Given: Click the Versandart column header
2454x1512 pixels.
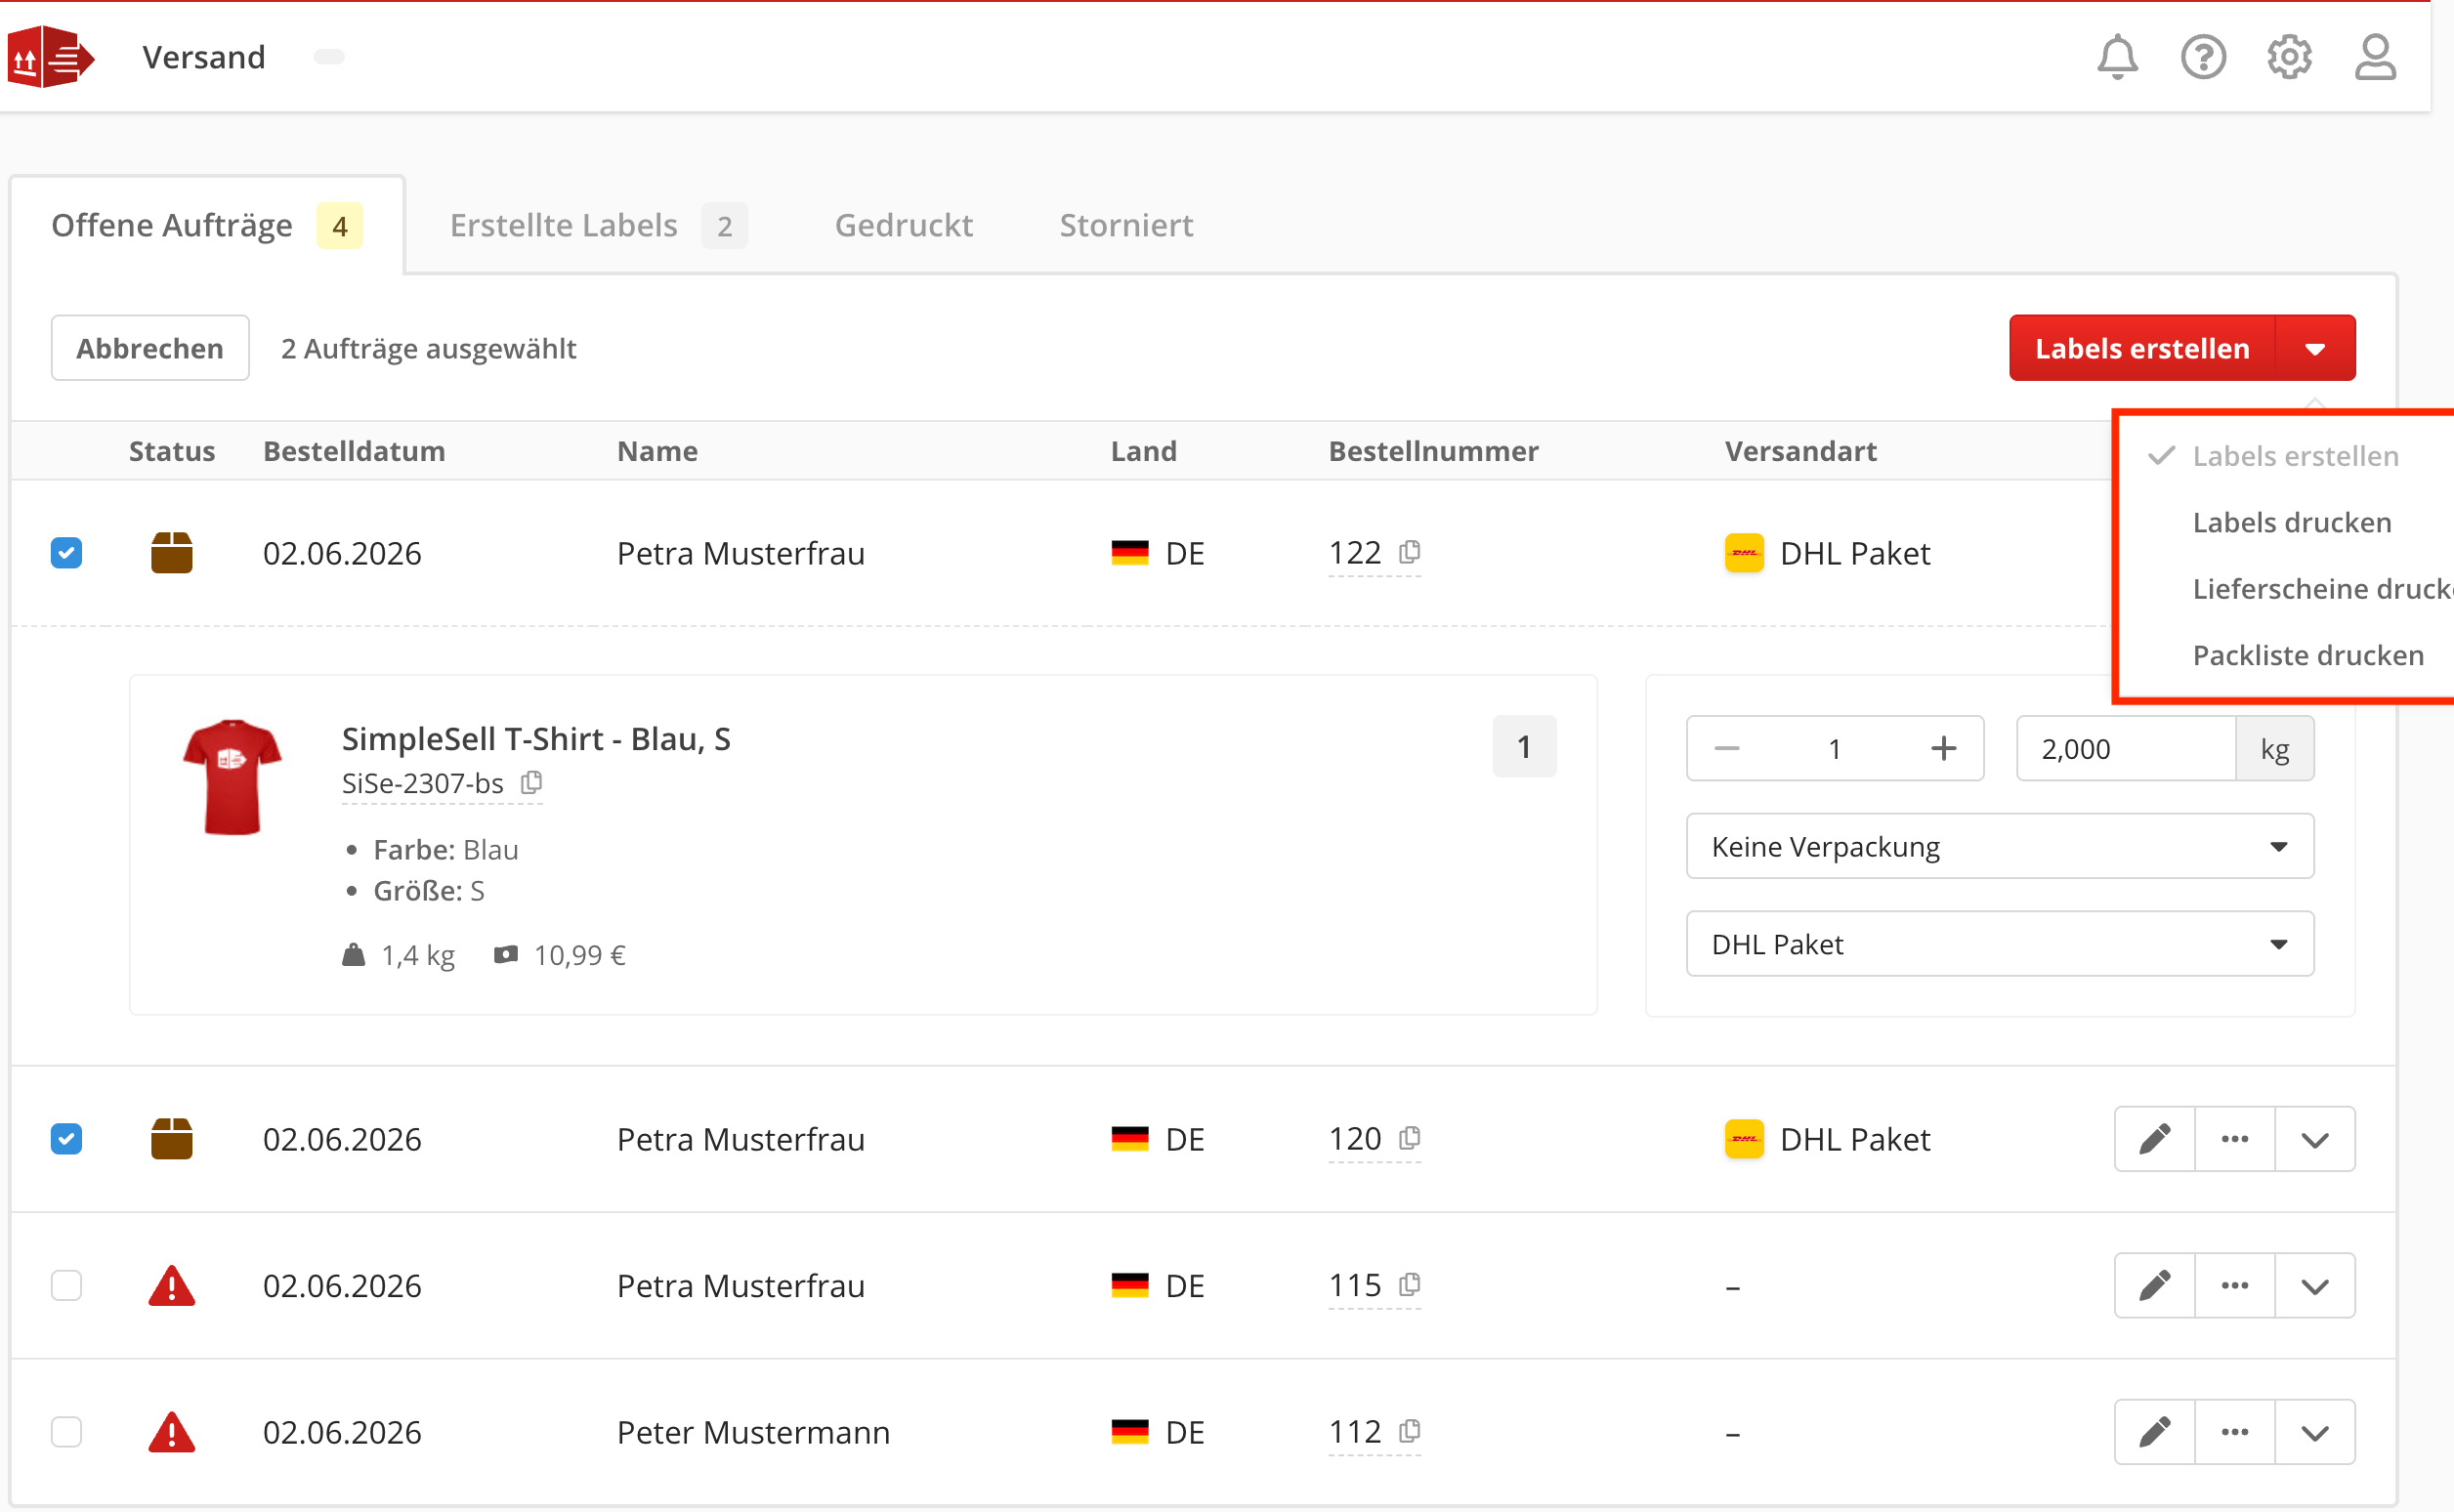Looking at the screenshot, I should pos(1800,451).
